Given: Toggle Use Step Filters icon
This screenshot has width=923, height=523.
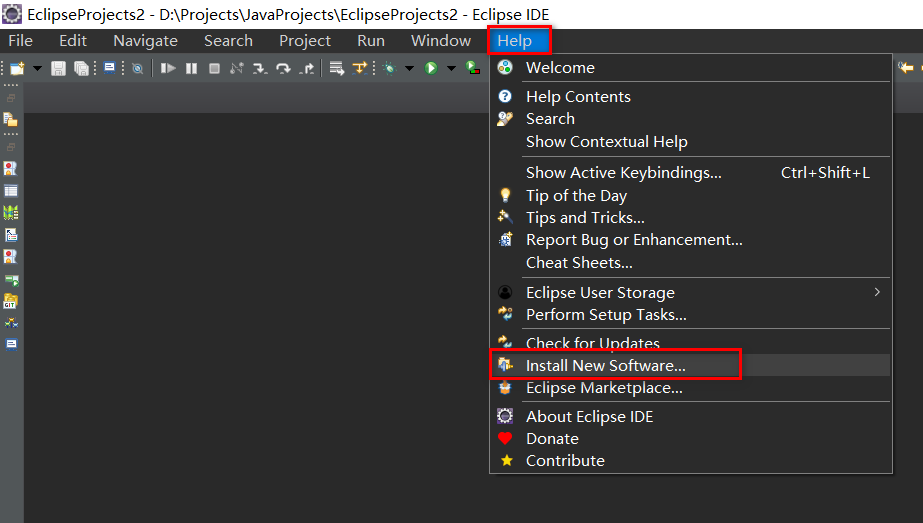Looking at the screenshot, I should 359,68.
